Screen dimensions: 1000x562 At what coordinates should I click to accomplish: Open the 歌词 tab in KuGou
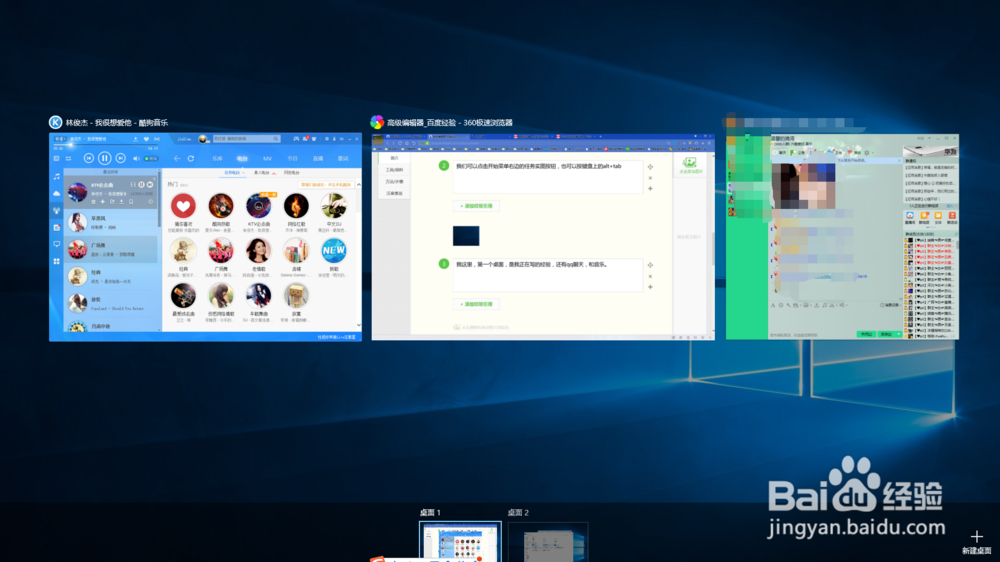pos(343,158)
